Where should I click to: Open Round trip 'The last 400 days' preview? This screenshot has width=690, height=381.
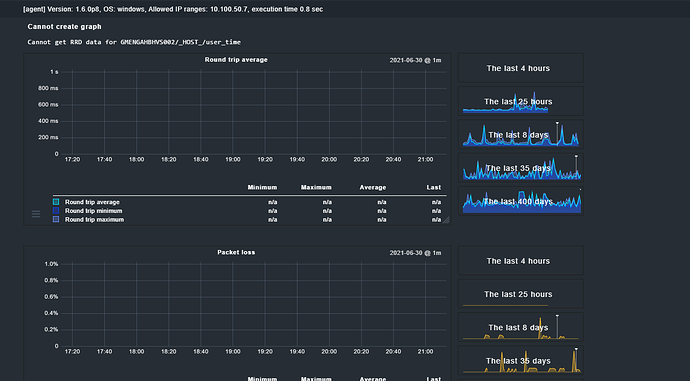coord(521,201)
